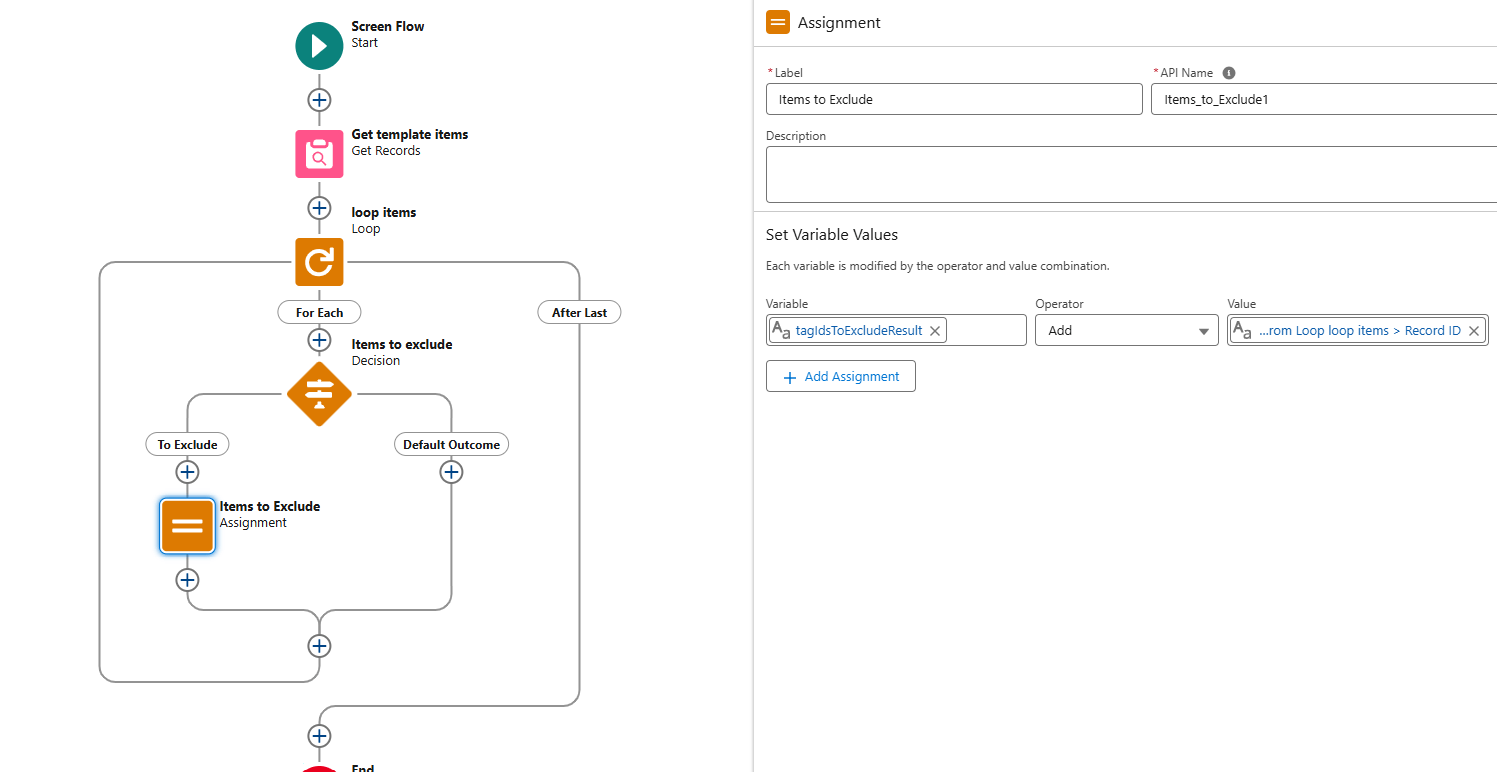Click the For Each path label
The width and height of the screenshot is (1497, 772).
pyautogui.click(x=319, y=313)
